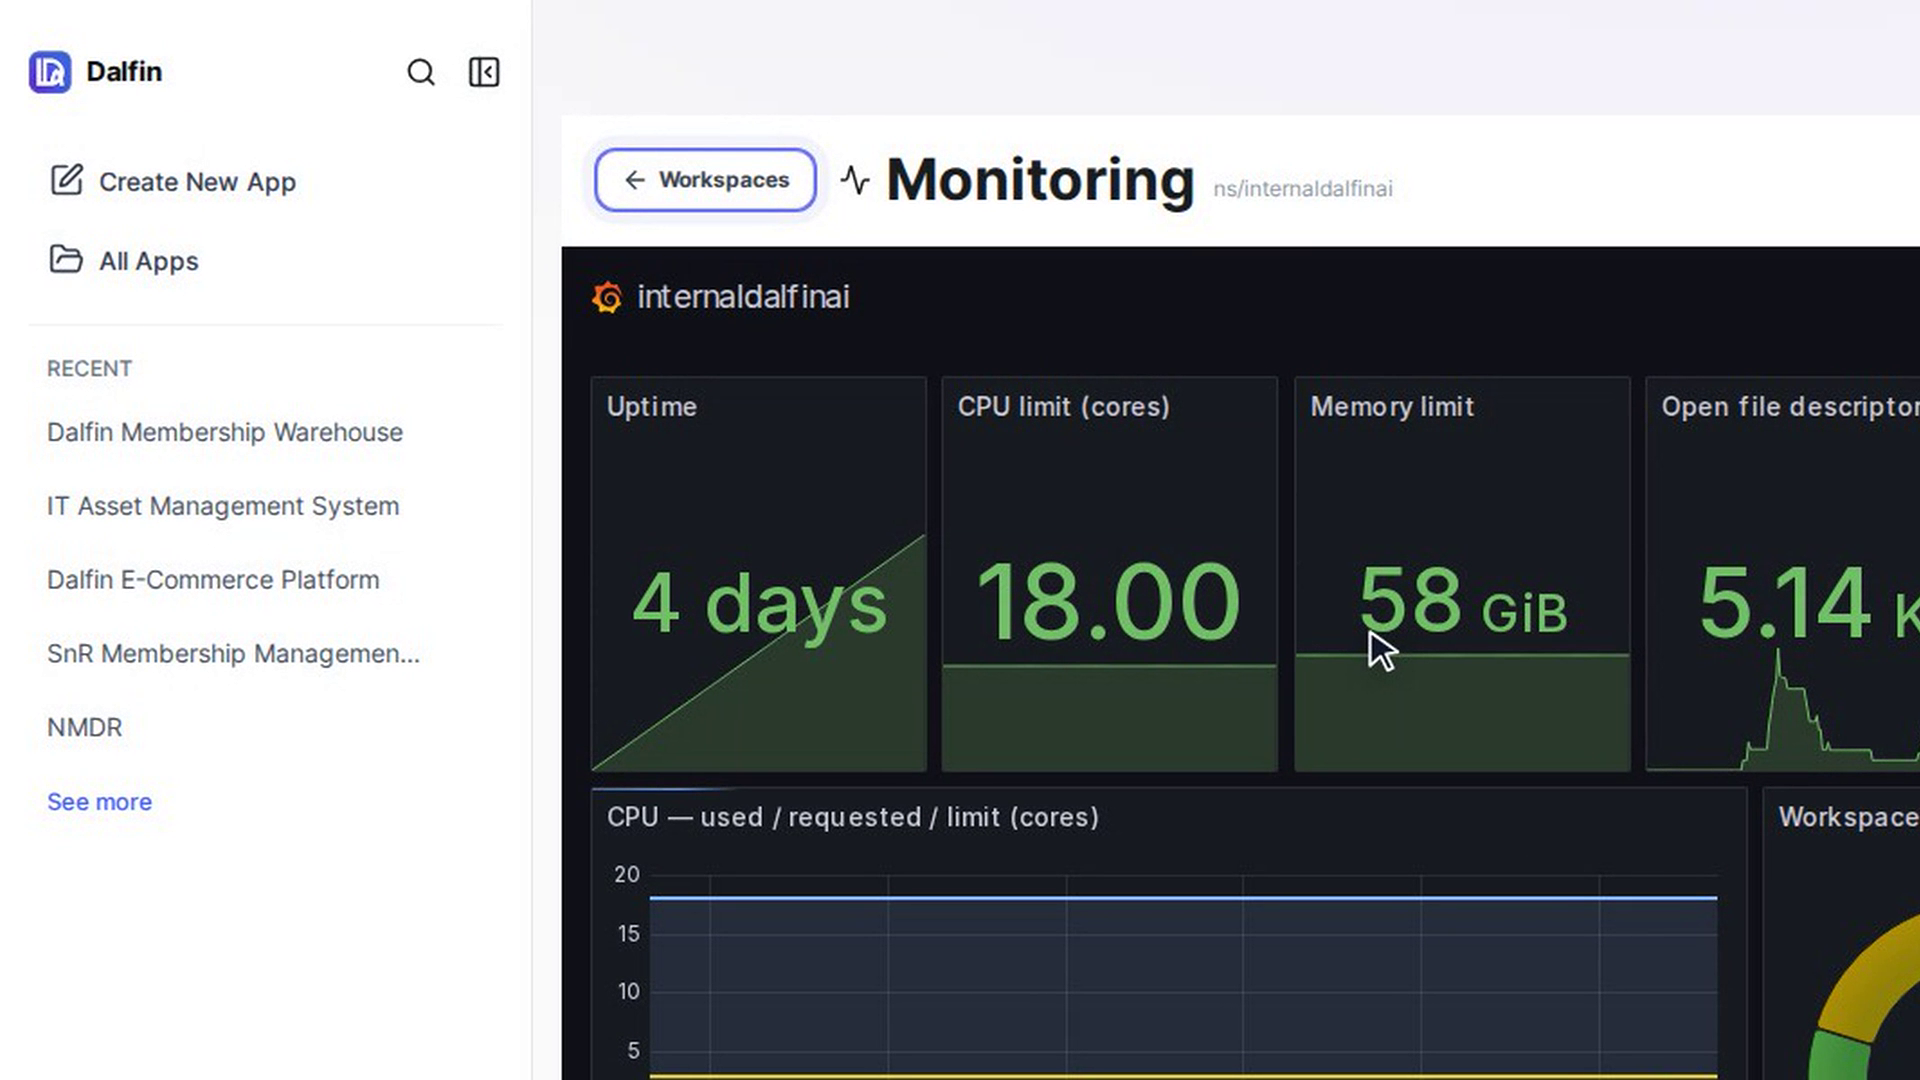
Task: Click the Workspace panel title
Action: (x=1848, y=818)
